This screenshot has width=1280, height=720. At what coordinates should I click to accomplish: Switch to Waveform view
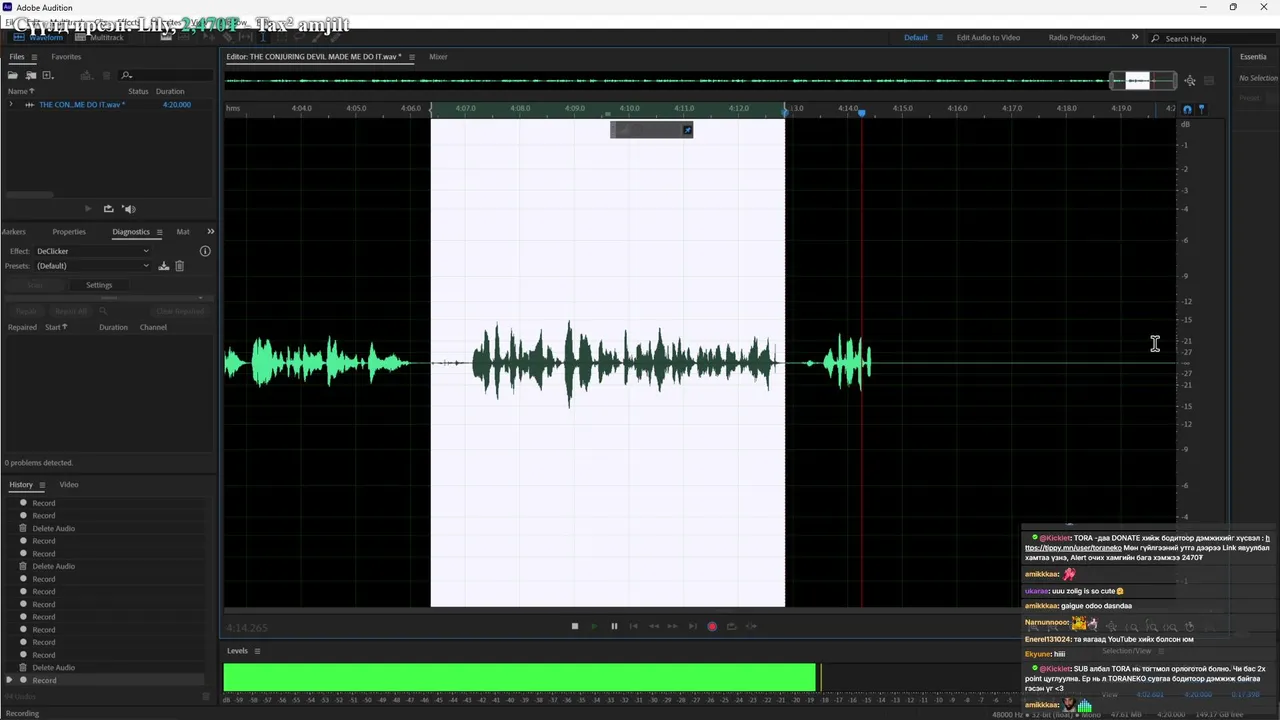tap(38, 37)
